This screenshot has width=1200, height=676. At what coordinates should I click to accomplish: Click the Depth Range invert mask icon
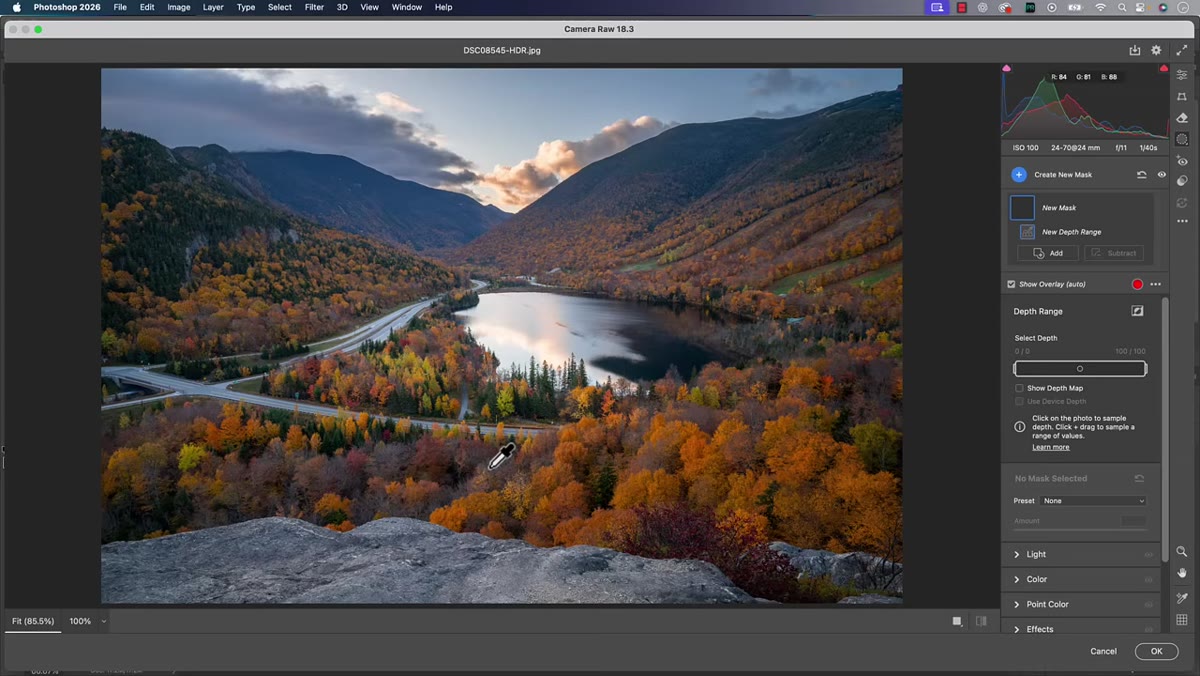(x=1137, y=311)
